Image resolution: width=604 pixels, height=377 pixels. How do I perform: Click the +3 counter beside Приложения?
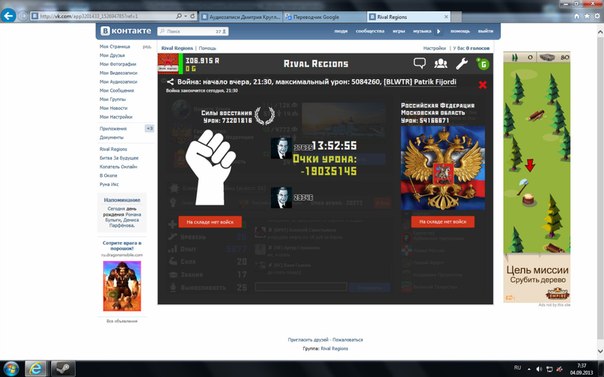coord(149,129)
